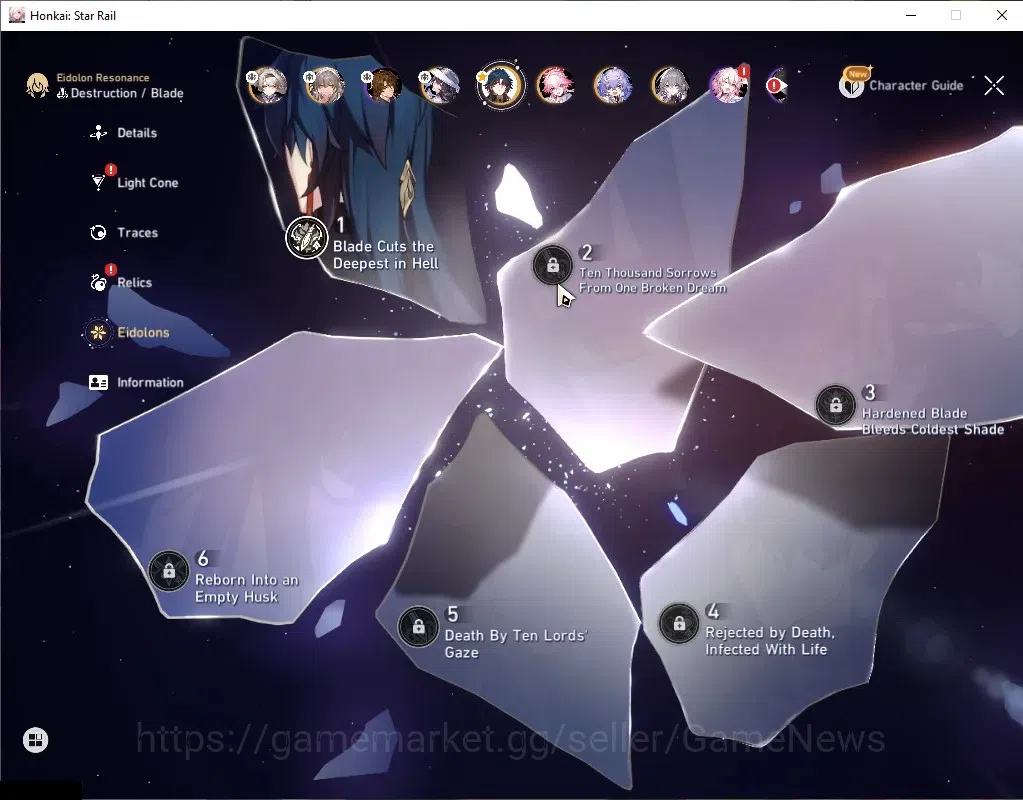Click the blonde head icon beside Eidolon Resonance
Viewport: 1023px width, 800px height.
(37, 85)
